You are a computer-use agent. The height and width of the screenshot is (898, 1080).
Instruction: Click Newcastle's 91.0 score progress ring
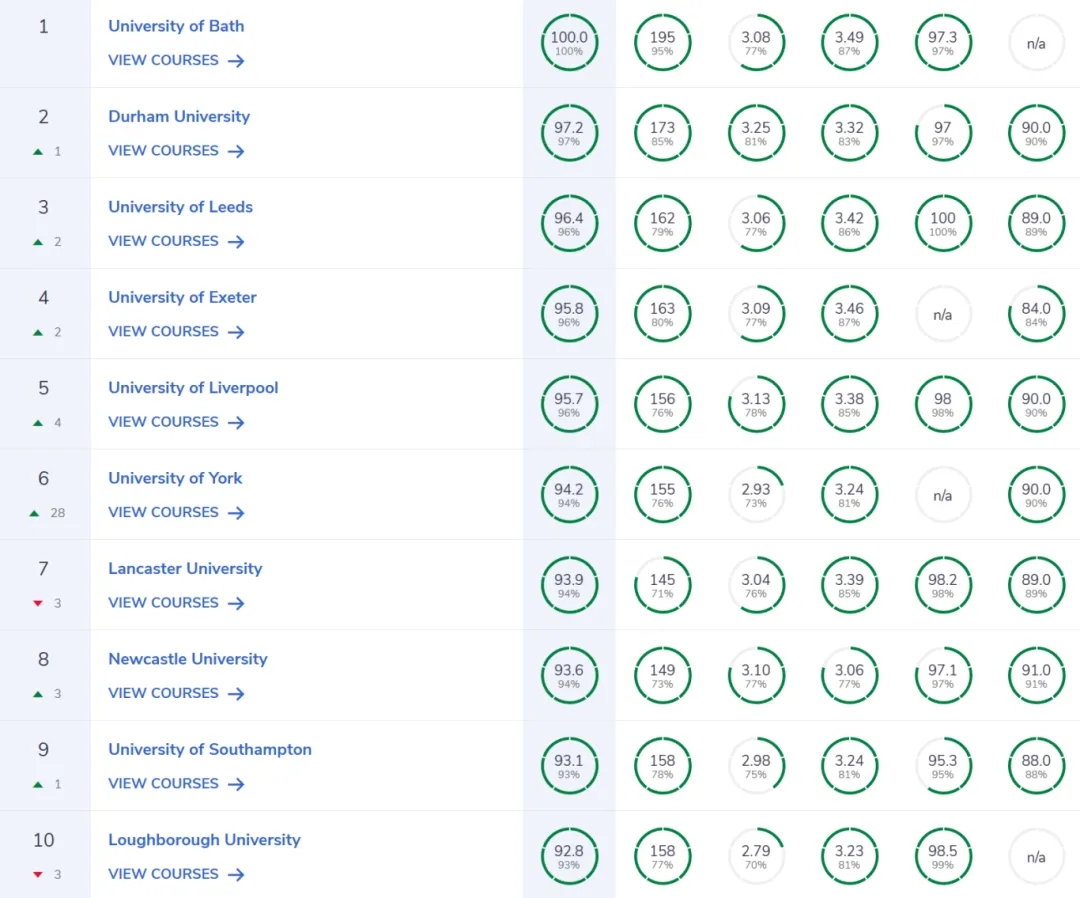pos(1036,676)
